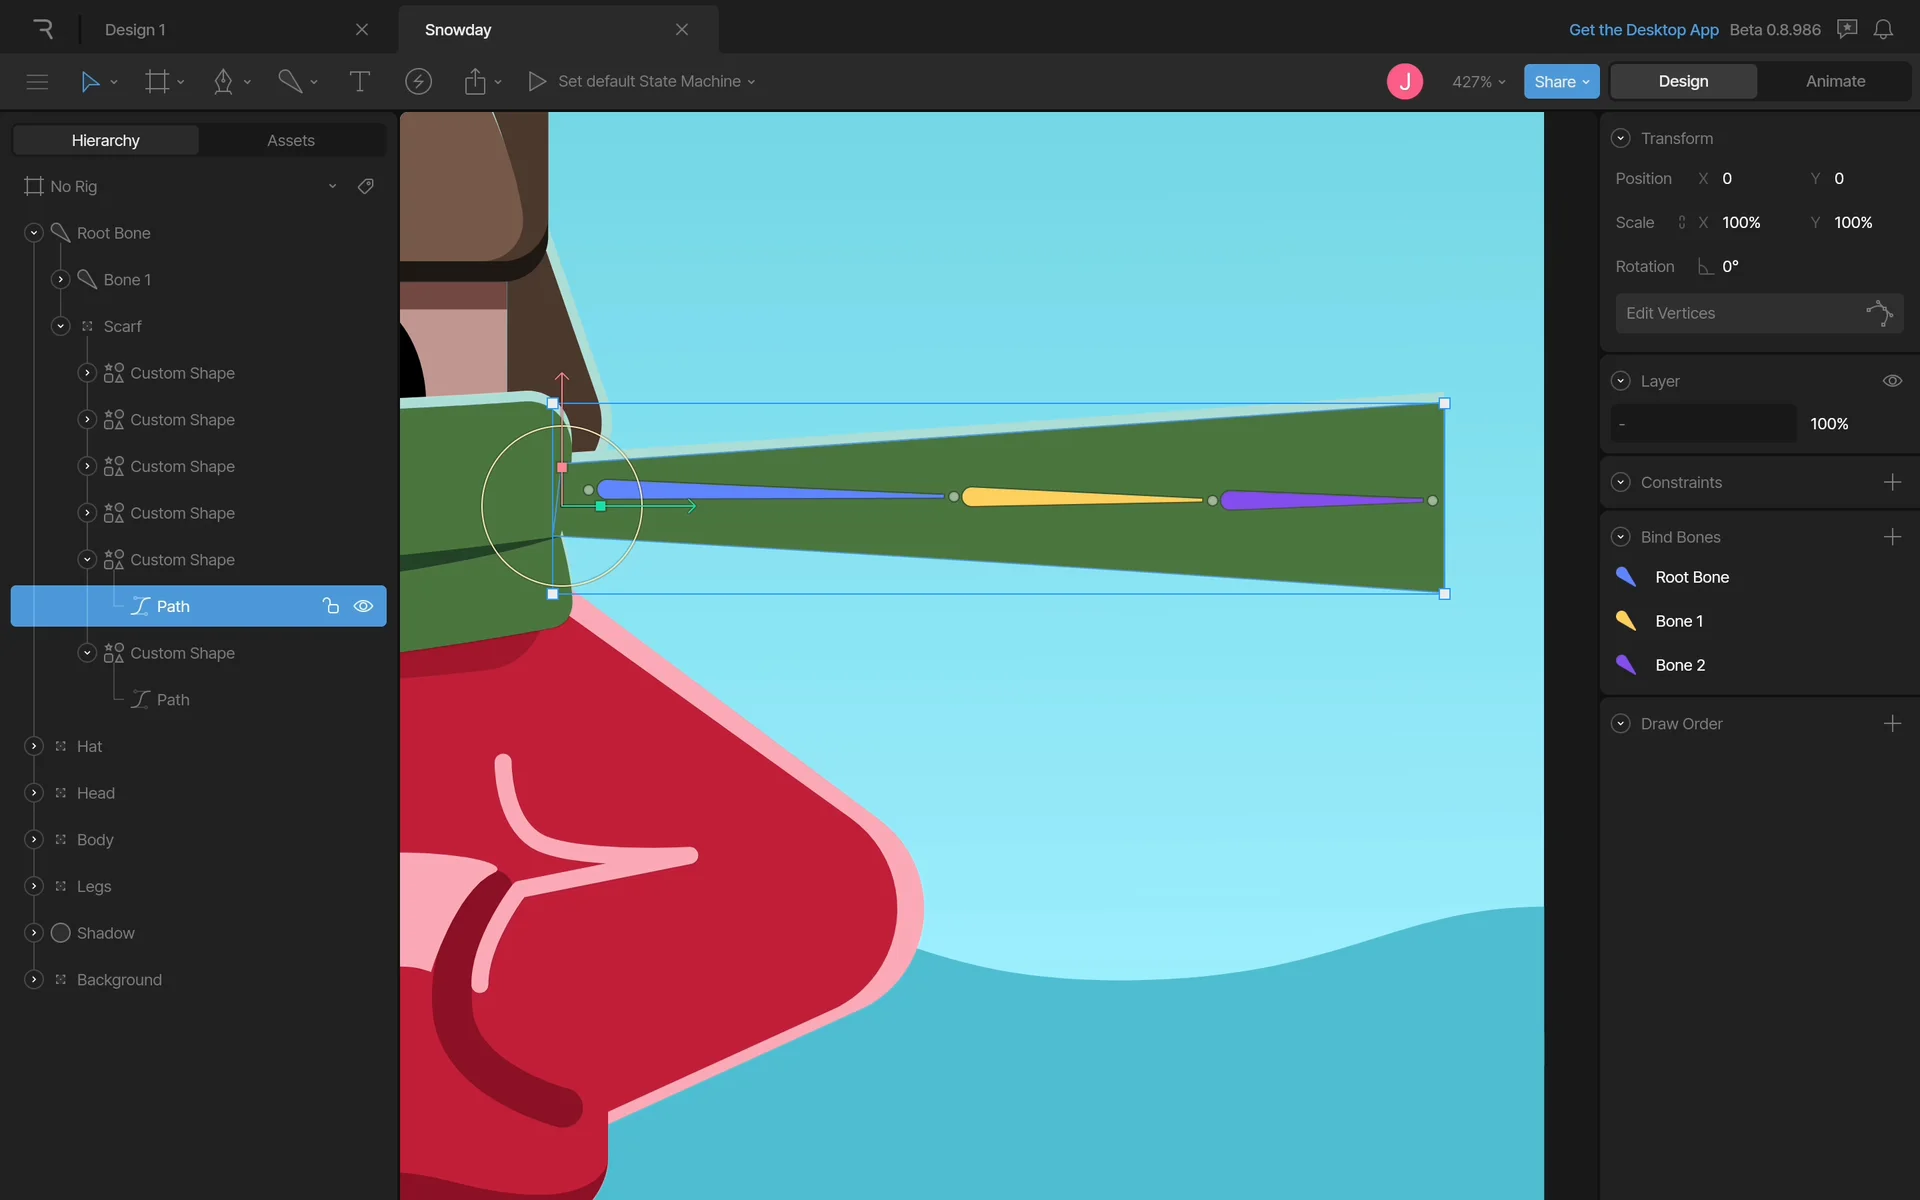
Task: Toggle visibility eye on selected Path
Action: (363, 606)
